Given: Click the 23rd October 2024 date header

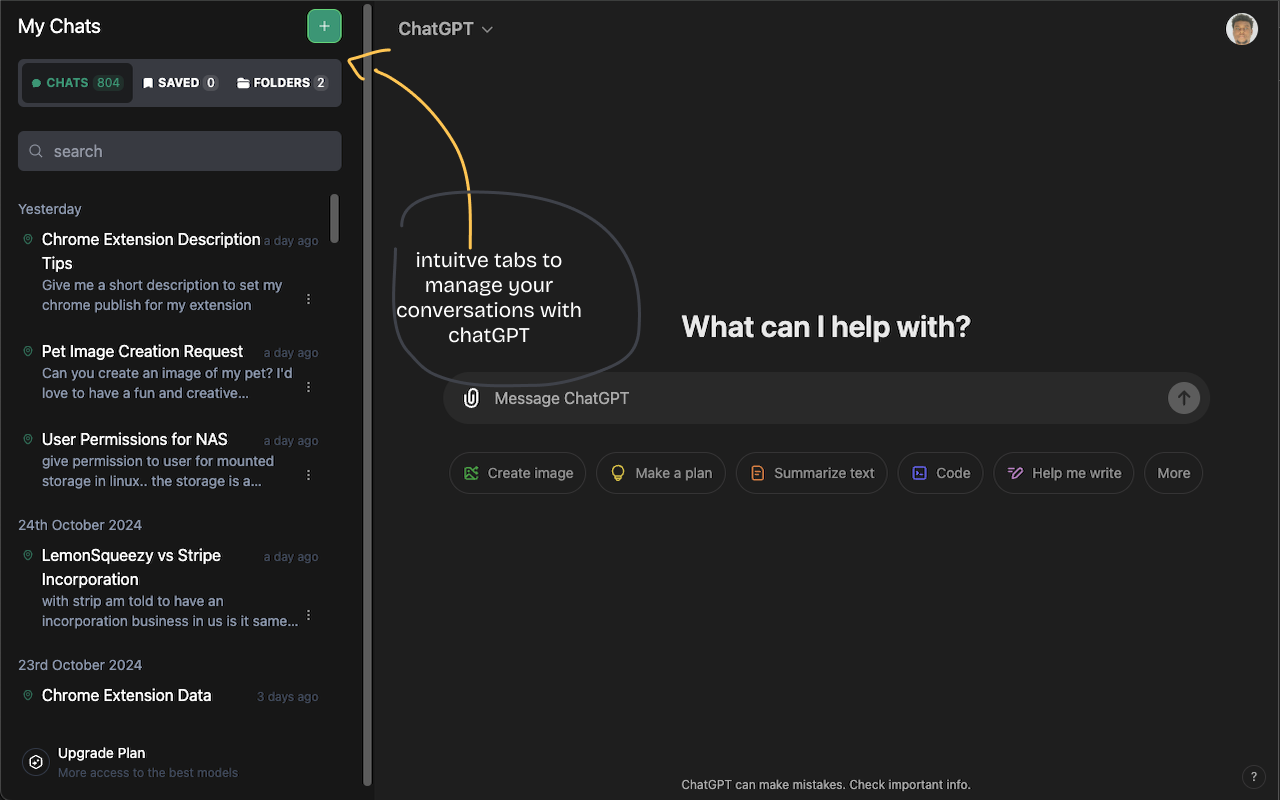Looking at the screenshot, I should 80,665.
